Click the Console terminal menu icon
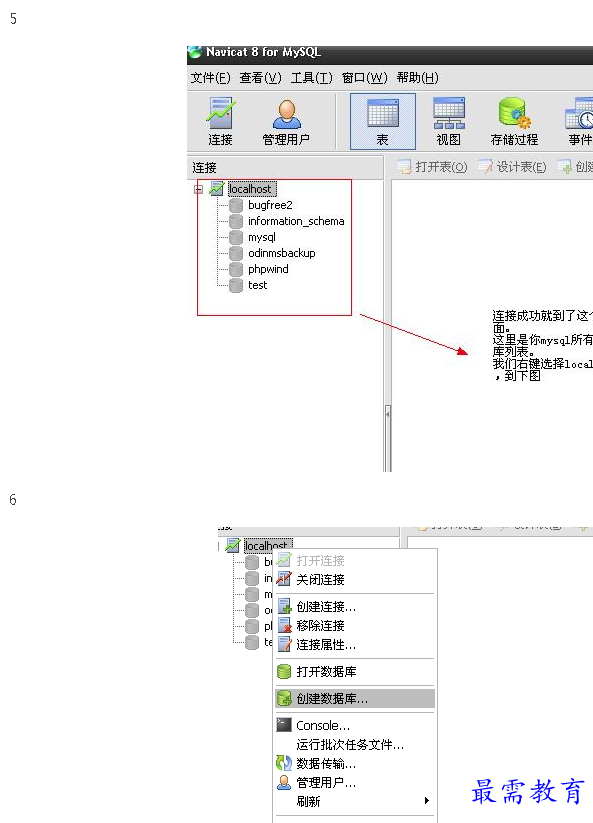 tap(284, 725)
